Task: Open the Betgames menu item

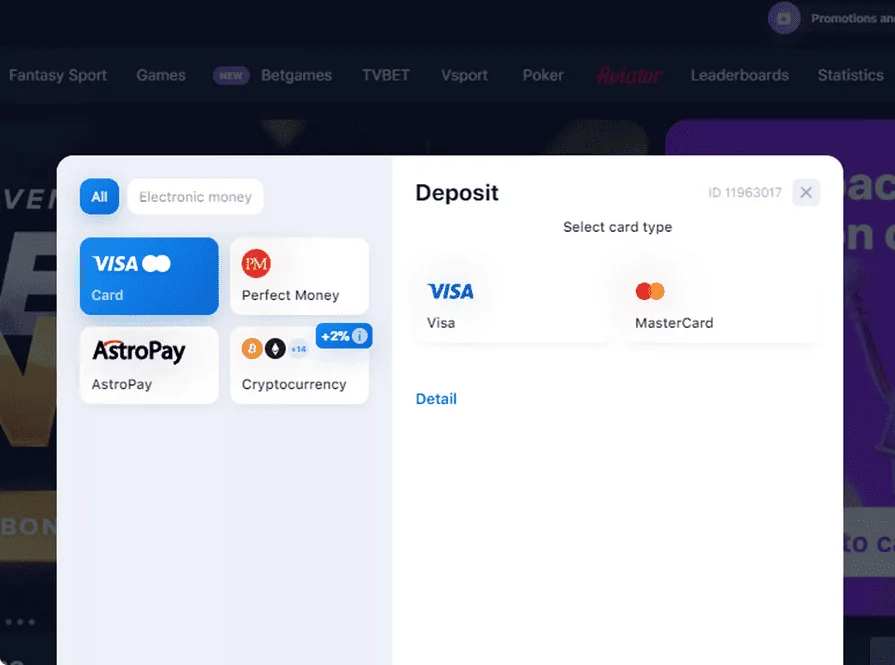Action: pos(296,75)
